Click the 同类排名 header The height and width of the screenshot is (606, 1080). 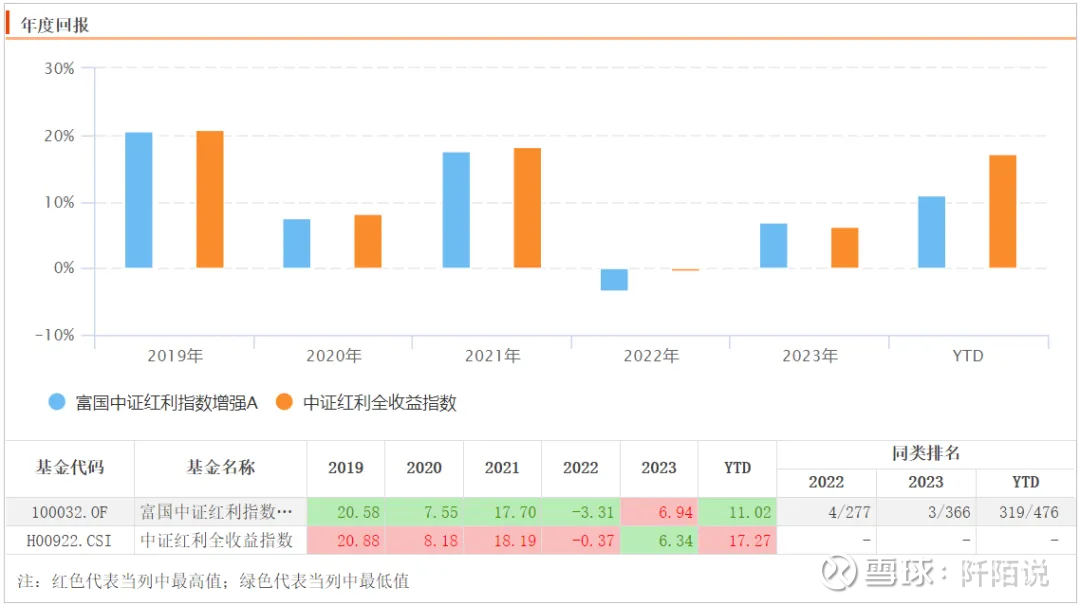926,454
